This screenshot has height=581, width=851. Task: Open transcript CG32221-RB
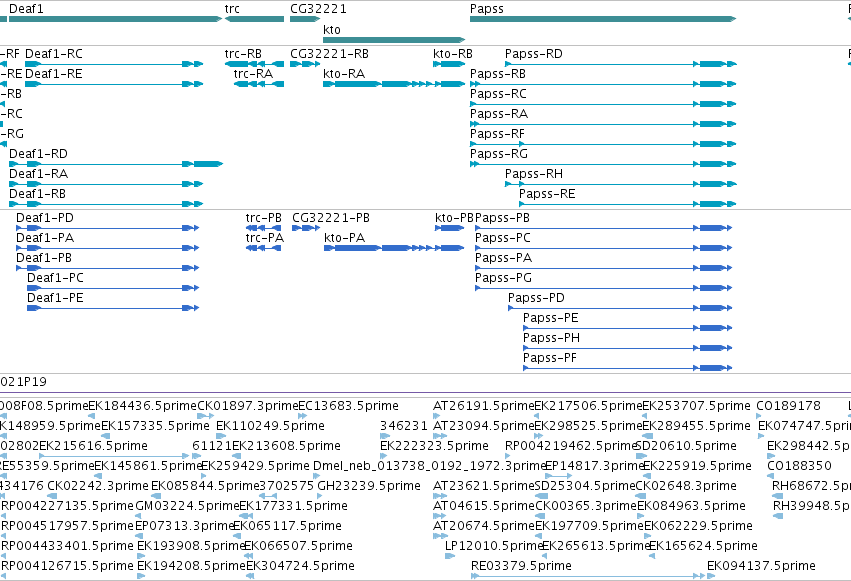329,54
